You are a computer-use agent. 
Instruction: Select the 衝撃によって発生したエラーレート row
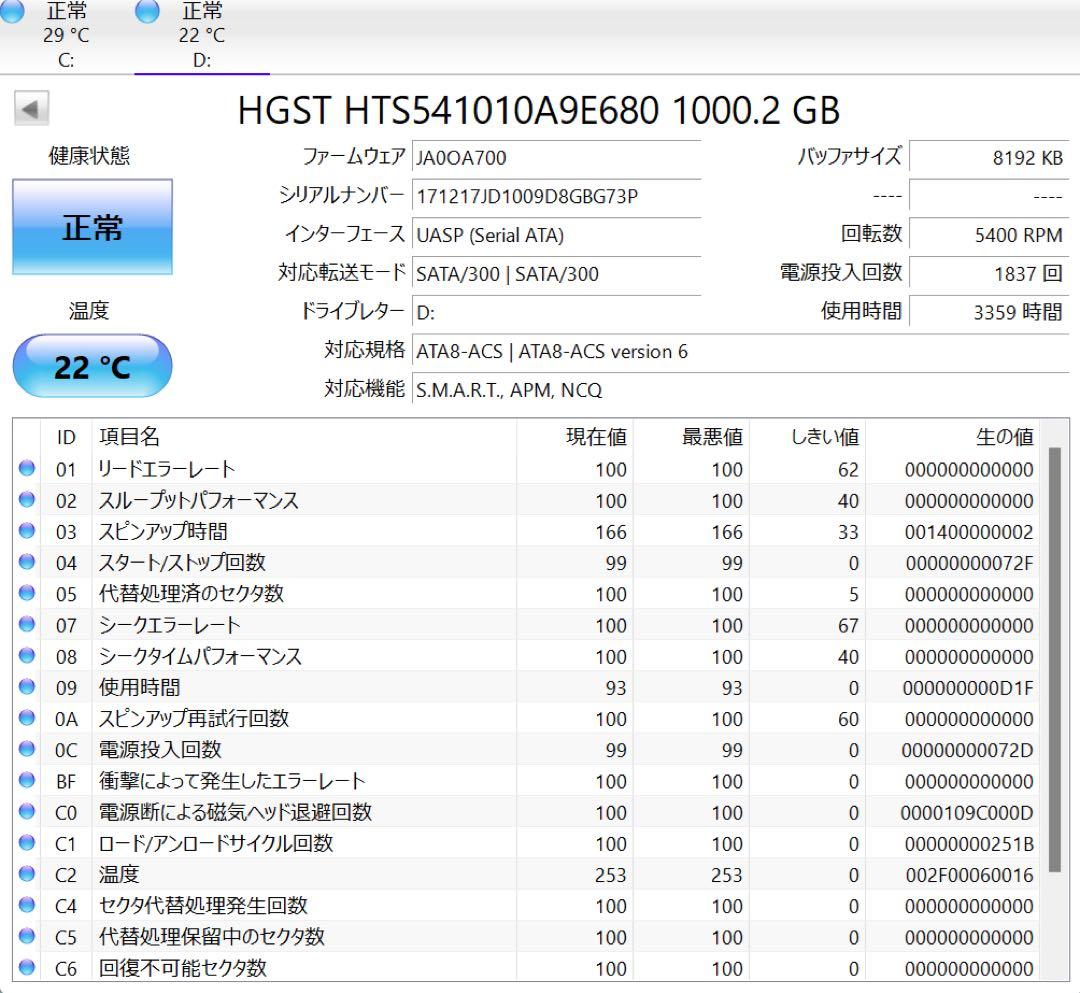tap(526, 781)
